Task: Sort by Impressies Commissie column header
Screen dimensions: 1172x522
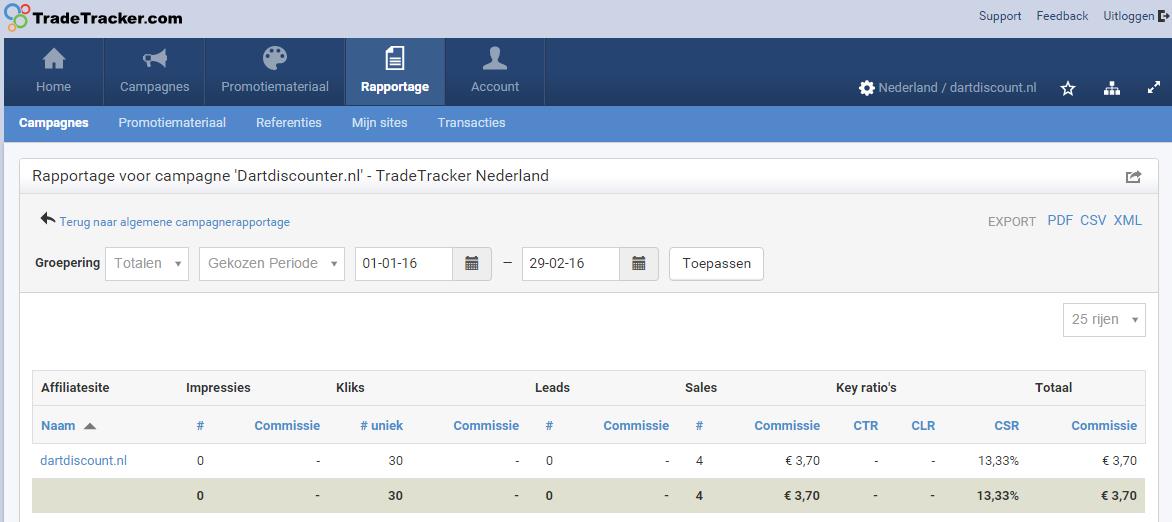Action: pos(287,426)
